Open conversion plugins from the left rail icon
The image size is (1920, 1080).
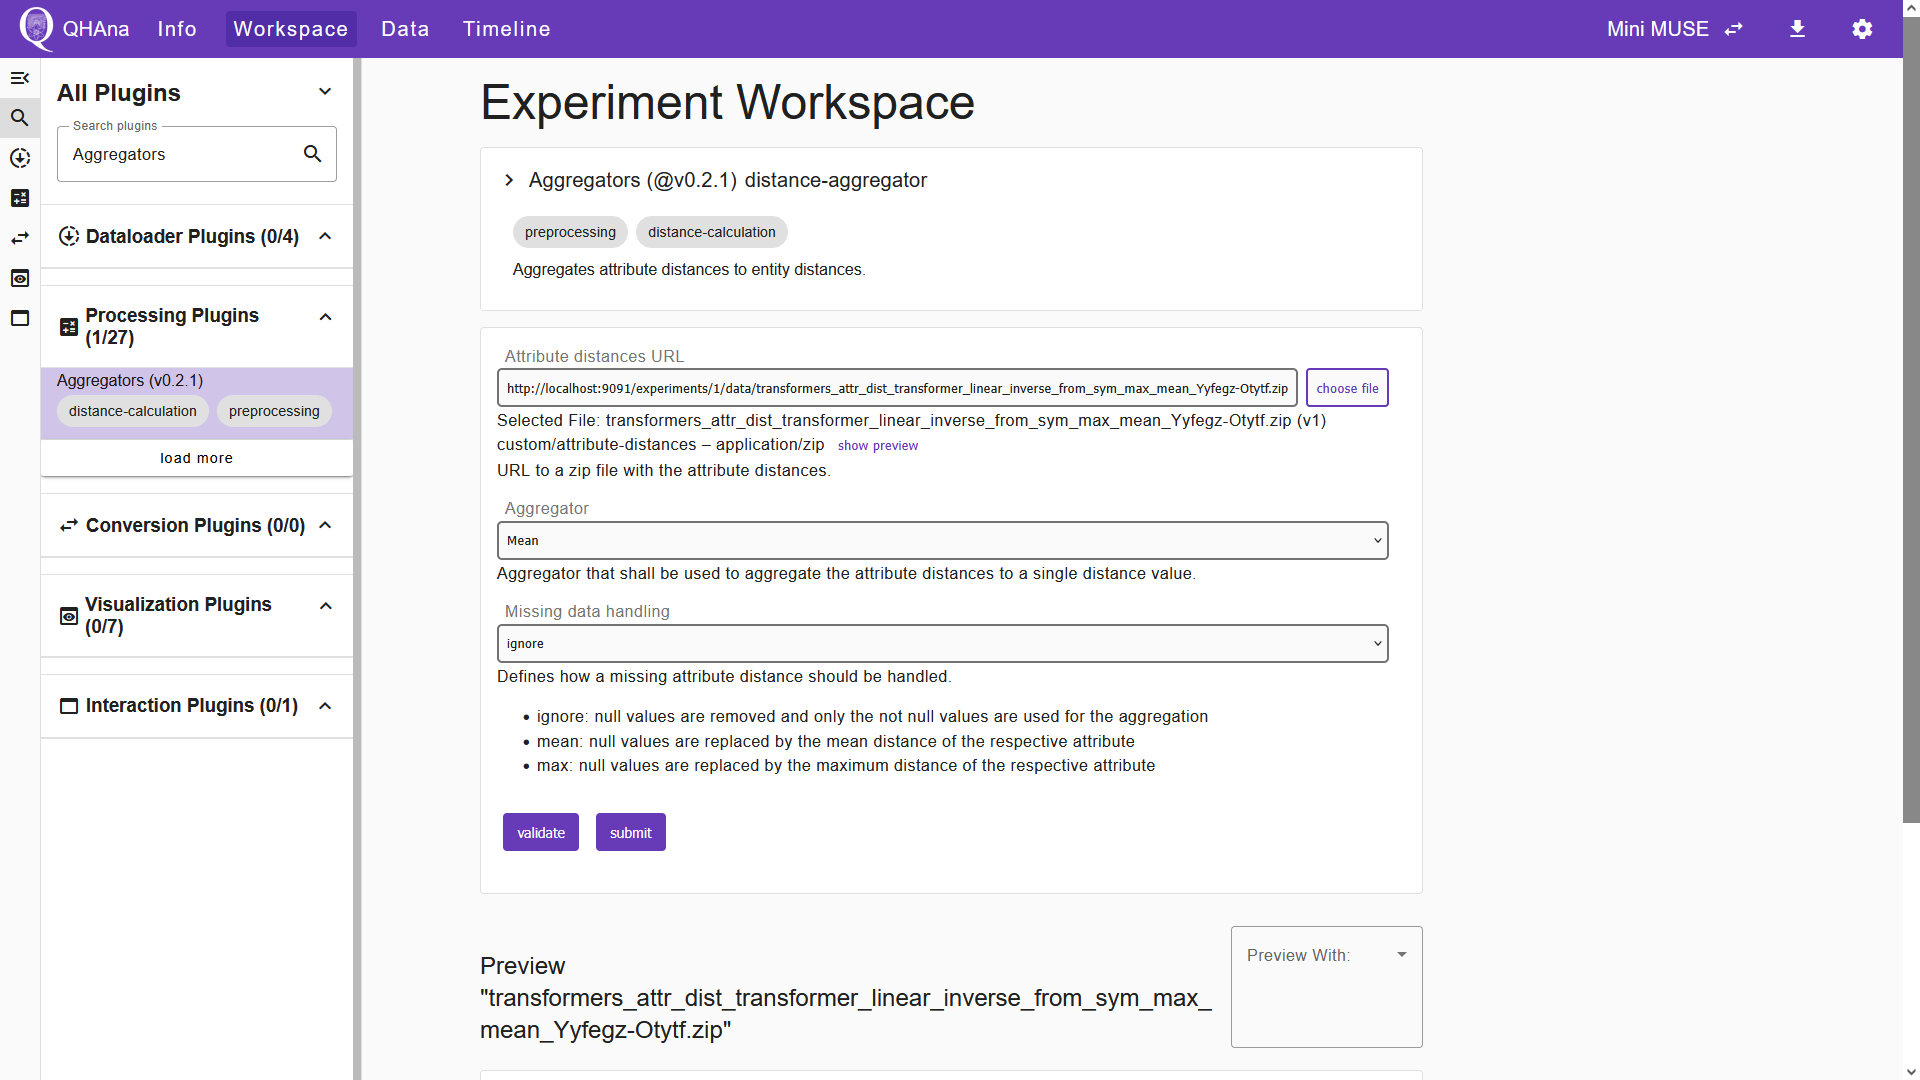(x=20, y=238)
